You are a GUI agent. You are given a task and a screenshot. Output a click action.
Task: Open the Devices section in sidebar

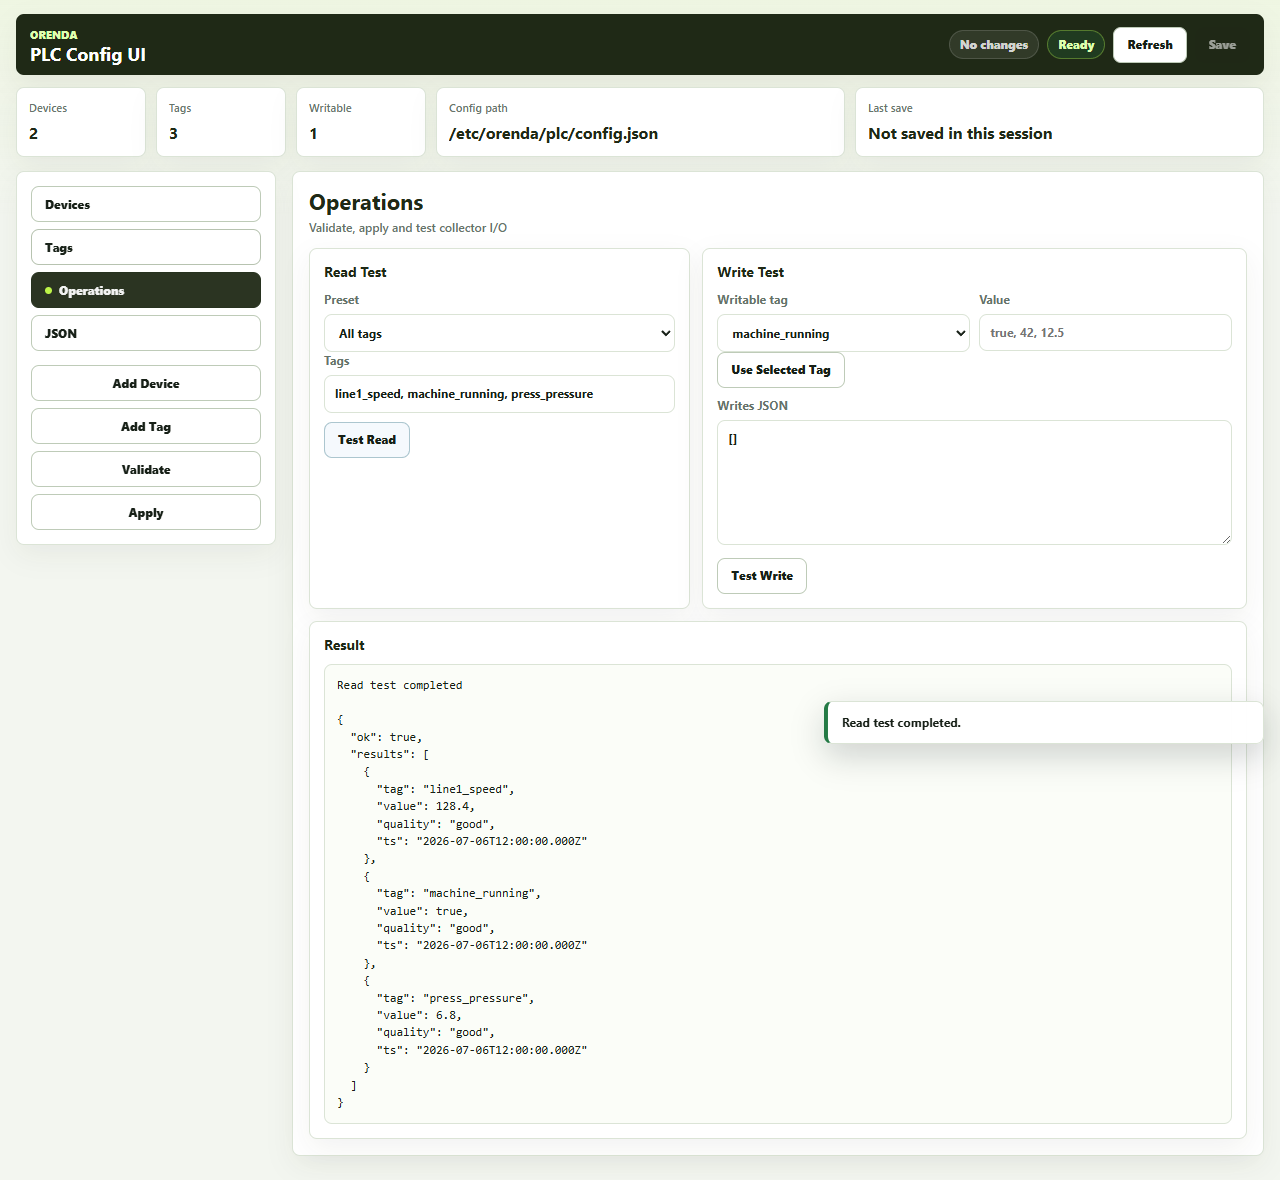146,204
